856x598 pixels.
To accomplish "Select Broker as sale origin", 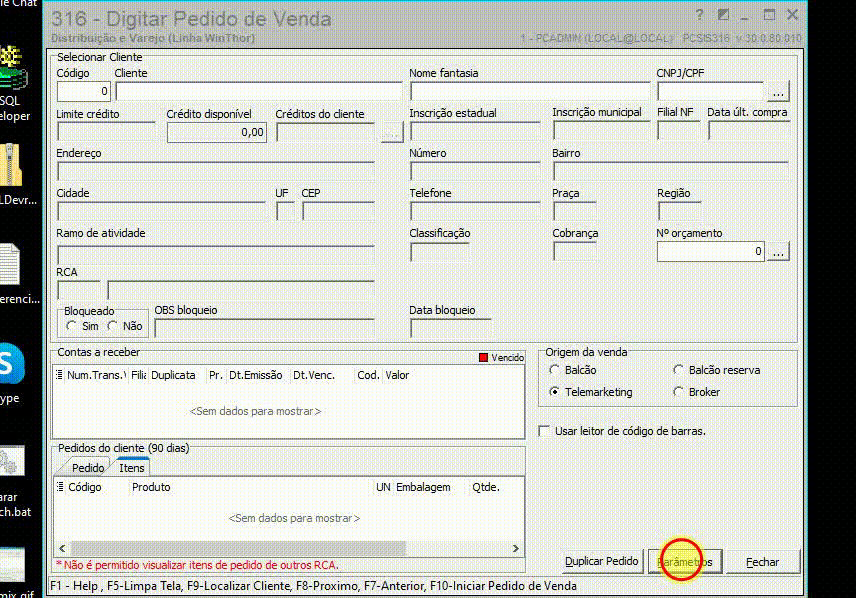I will [678, 392].
